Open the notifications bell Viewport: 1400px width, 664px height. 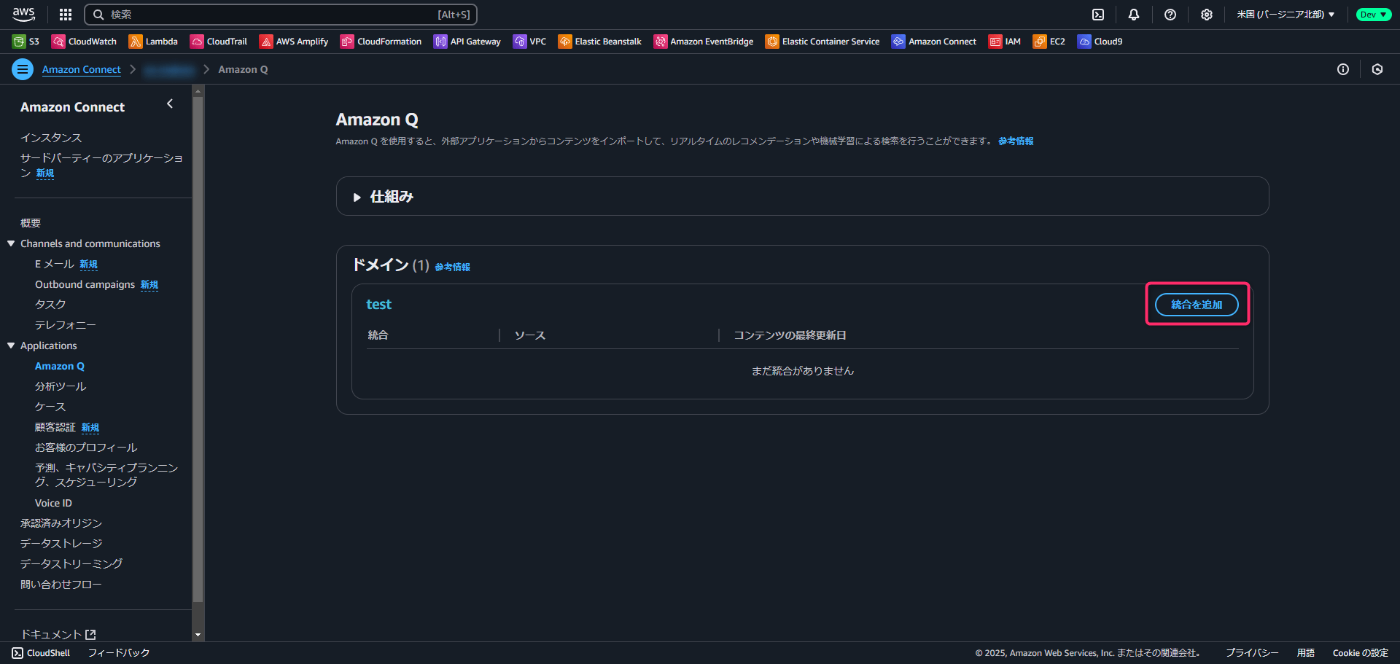coord(1133,15)
